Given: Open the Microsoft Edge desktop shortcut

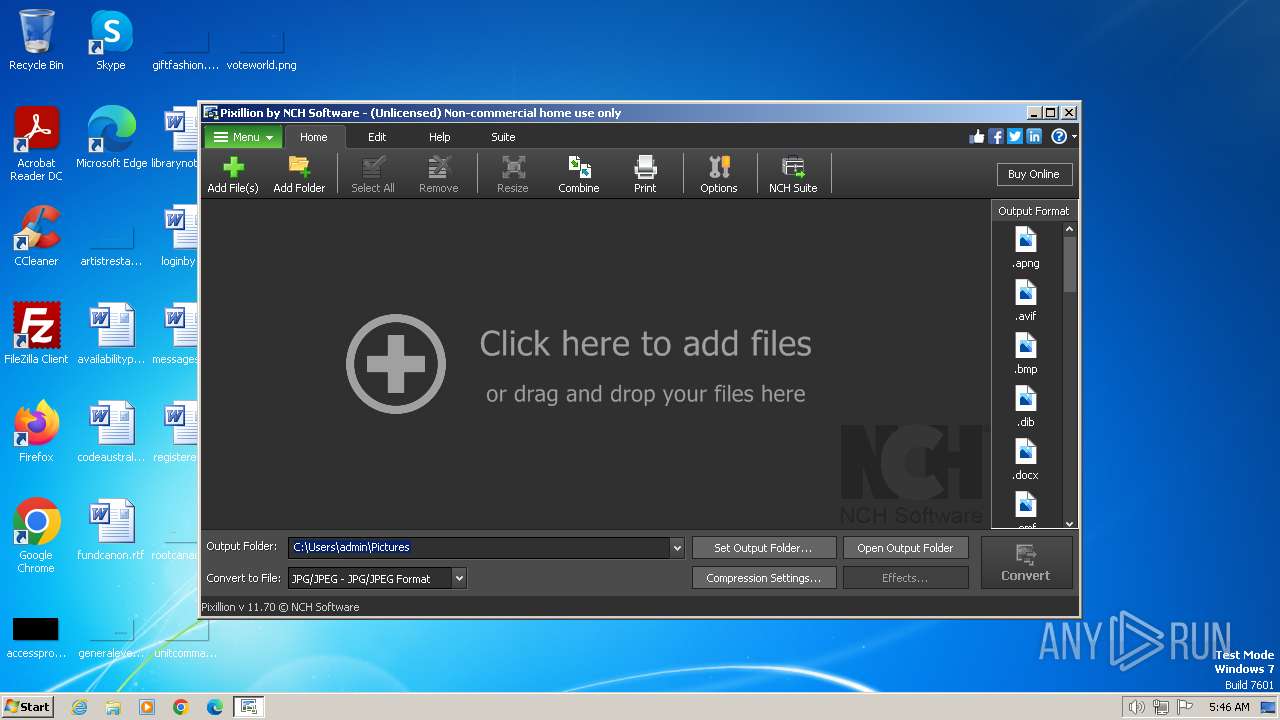Looking at the screenshot, I should (111, 137).
